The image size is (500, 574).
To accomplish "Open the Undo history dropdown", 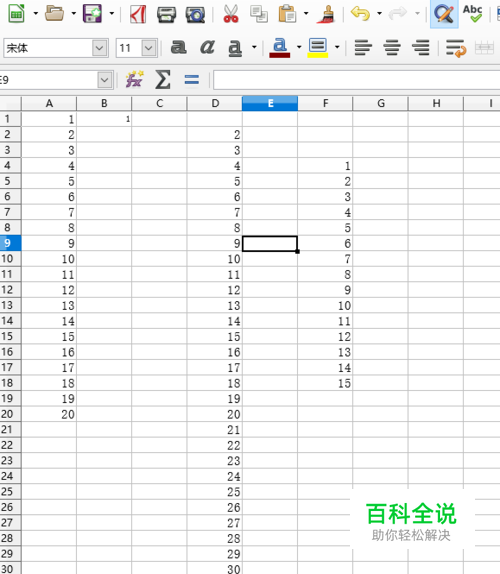I will (380, 14).
